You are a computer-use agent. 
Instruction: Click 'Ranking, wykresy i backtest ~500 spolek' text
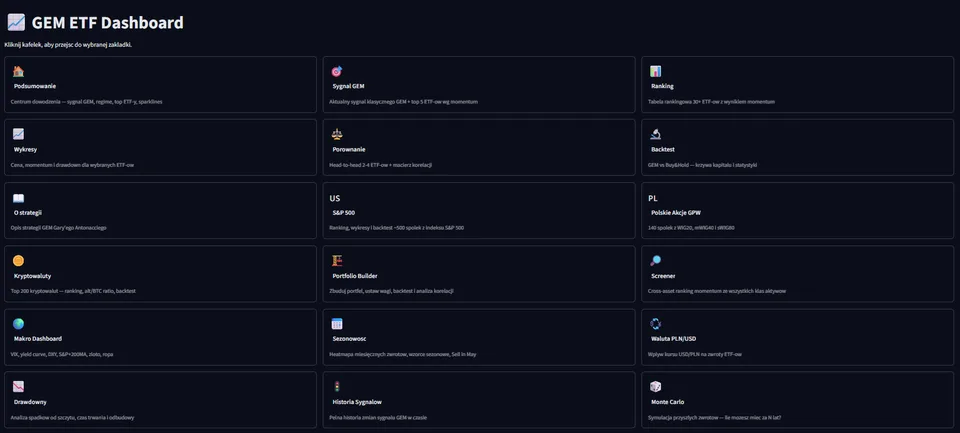(x=397, y=228)
